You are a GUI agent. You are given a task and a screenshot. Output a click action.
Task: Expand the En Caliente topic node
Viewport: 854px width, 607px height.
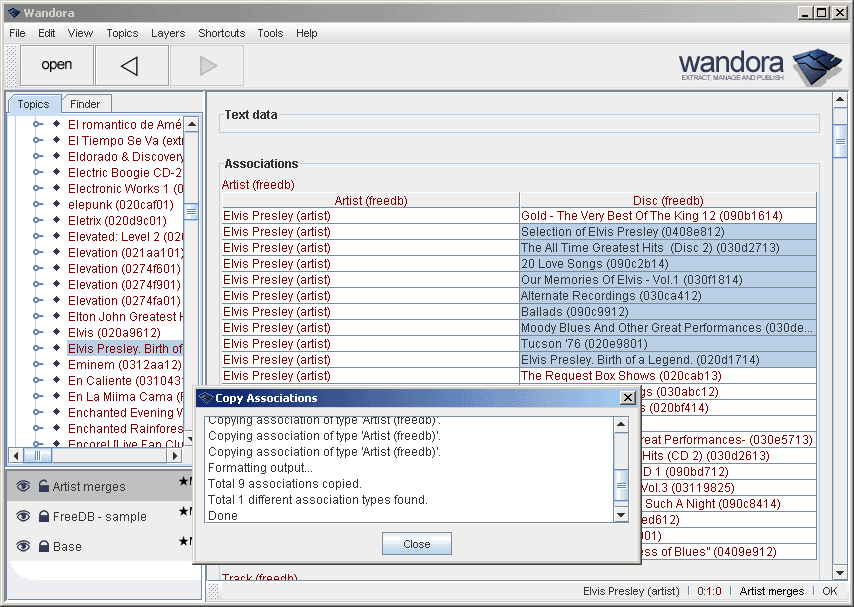tap(38, 381)
